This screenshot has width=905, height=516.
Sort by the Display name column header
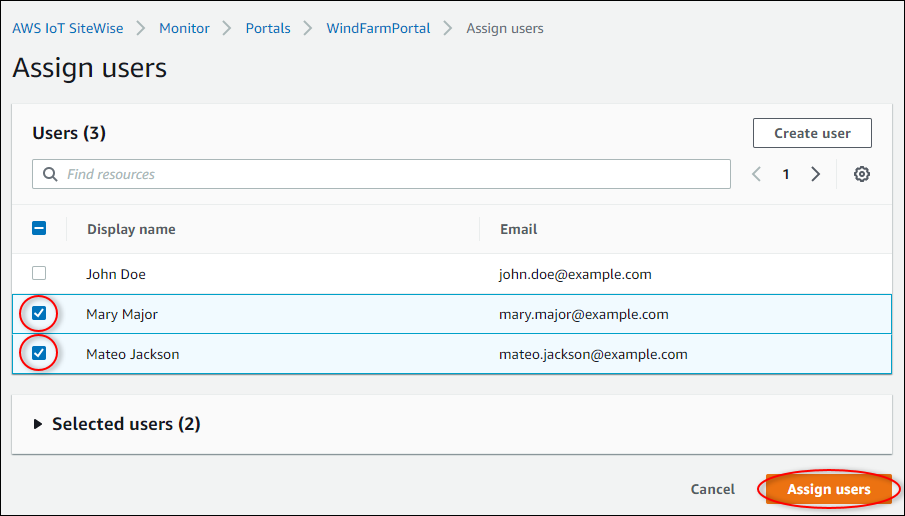pos(131,229)
